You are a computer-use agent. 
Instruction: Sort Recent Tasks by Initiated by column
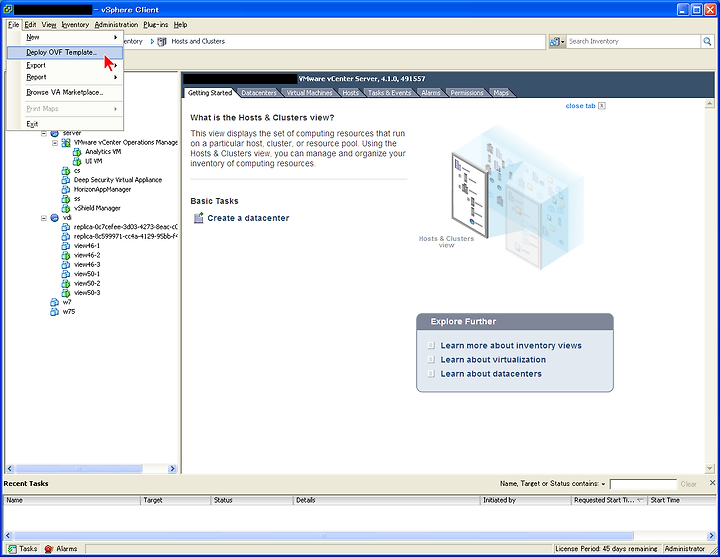[x=525, y=500]
